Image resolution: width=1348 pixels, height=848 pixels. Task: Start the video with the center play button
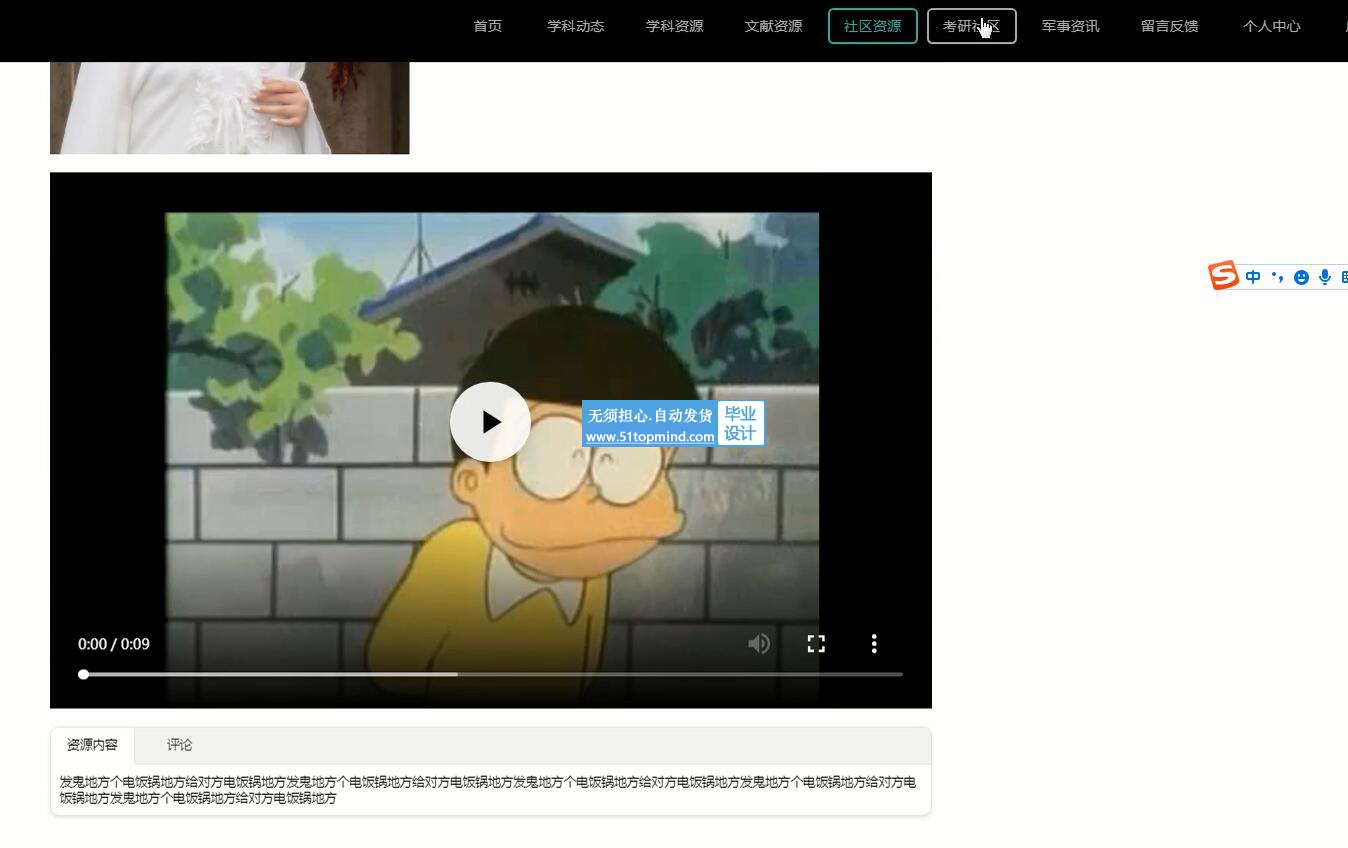tap(490, 422)
